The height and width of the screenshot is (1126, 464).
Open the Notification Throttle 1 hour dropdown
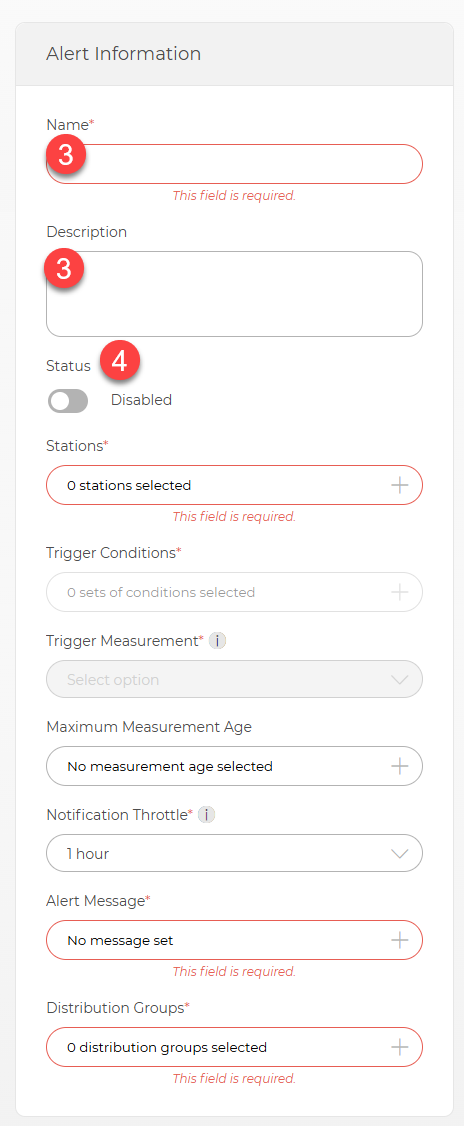(x=234, y=853)
